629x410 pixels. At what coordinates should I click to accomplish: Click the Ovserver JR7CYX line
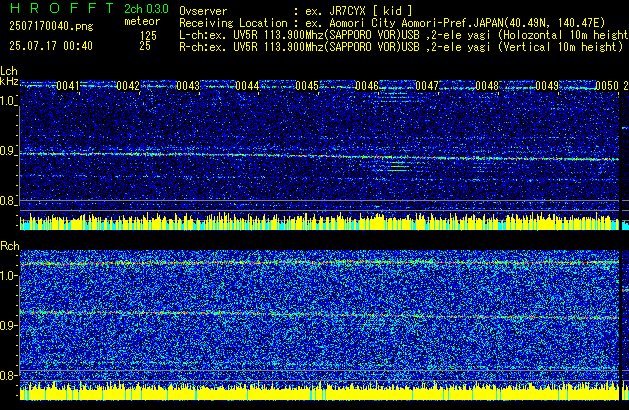(296, 11)
